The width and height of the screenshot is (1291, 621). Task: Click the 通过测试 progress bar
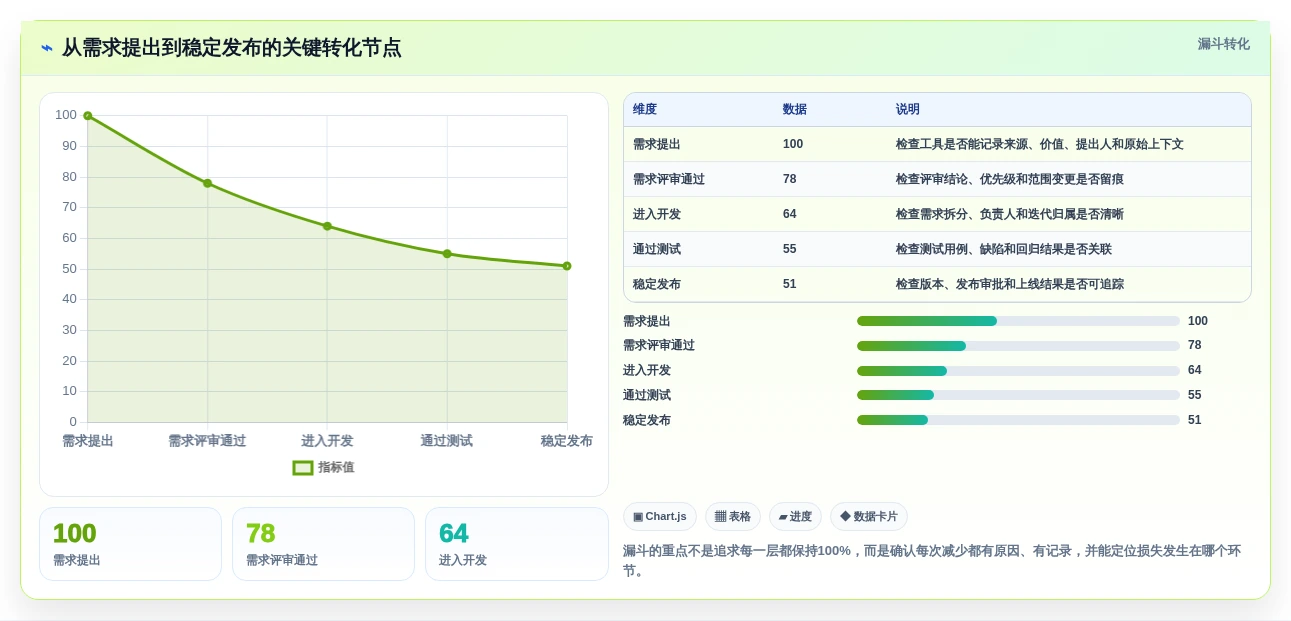1018,395
